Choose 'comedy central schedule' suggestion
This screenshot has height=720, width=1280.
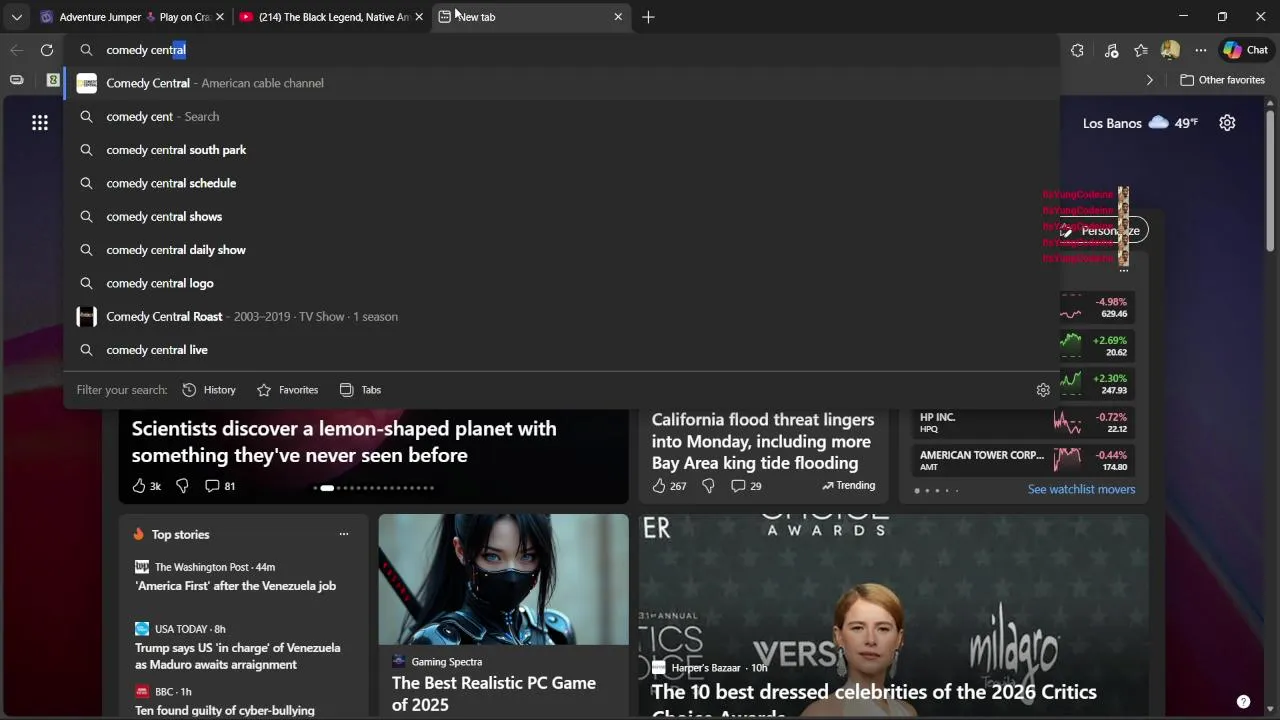tap(562, 183)
